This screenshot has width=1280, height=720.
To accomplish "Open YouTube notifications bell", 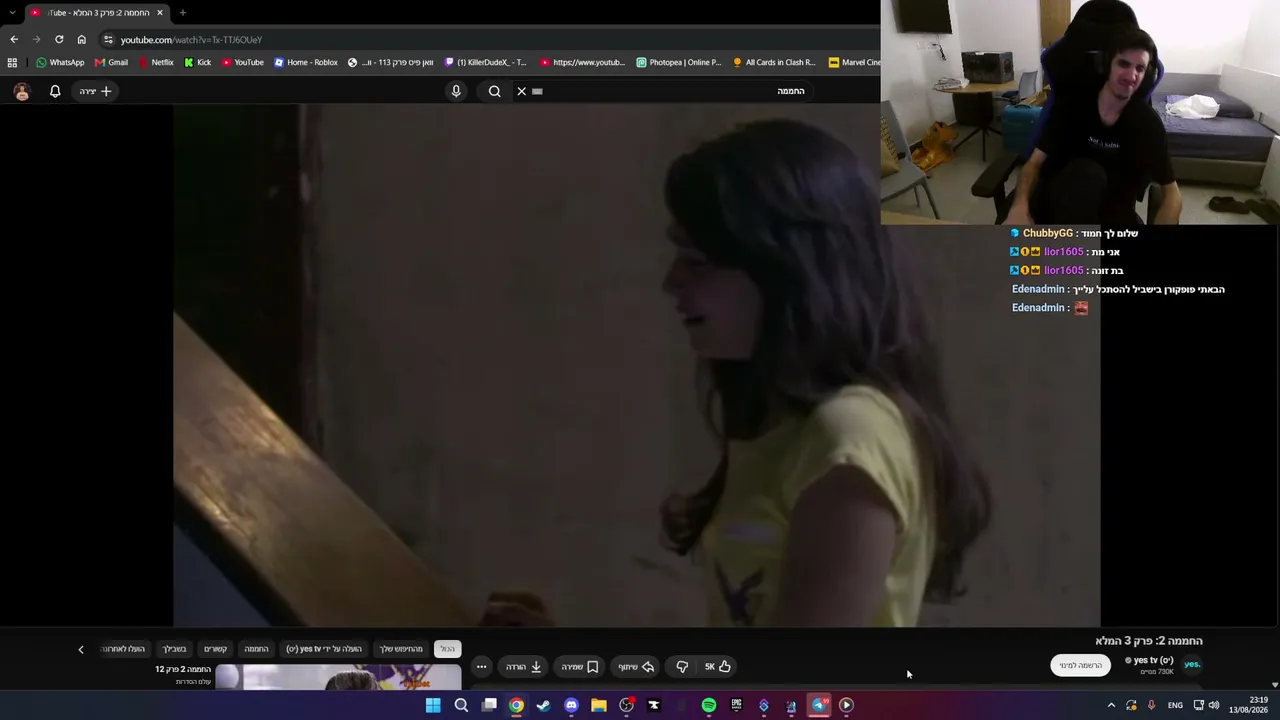I will 55,91.
